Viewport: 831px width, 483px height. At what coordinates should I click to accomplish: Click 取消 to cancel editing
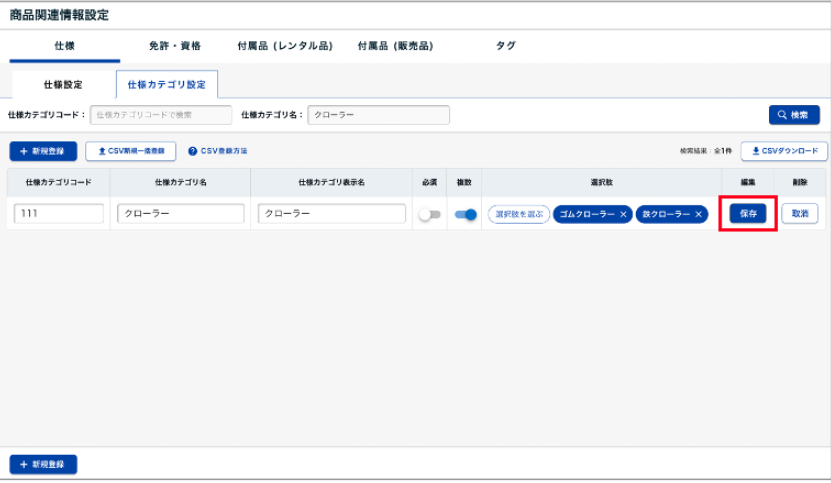point(799,214)
